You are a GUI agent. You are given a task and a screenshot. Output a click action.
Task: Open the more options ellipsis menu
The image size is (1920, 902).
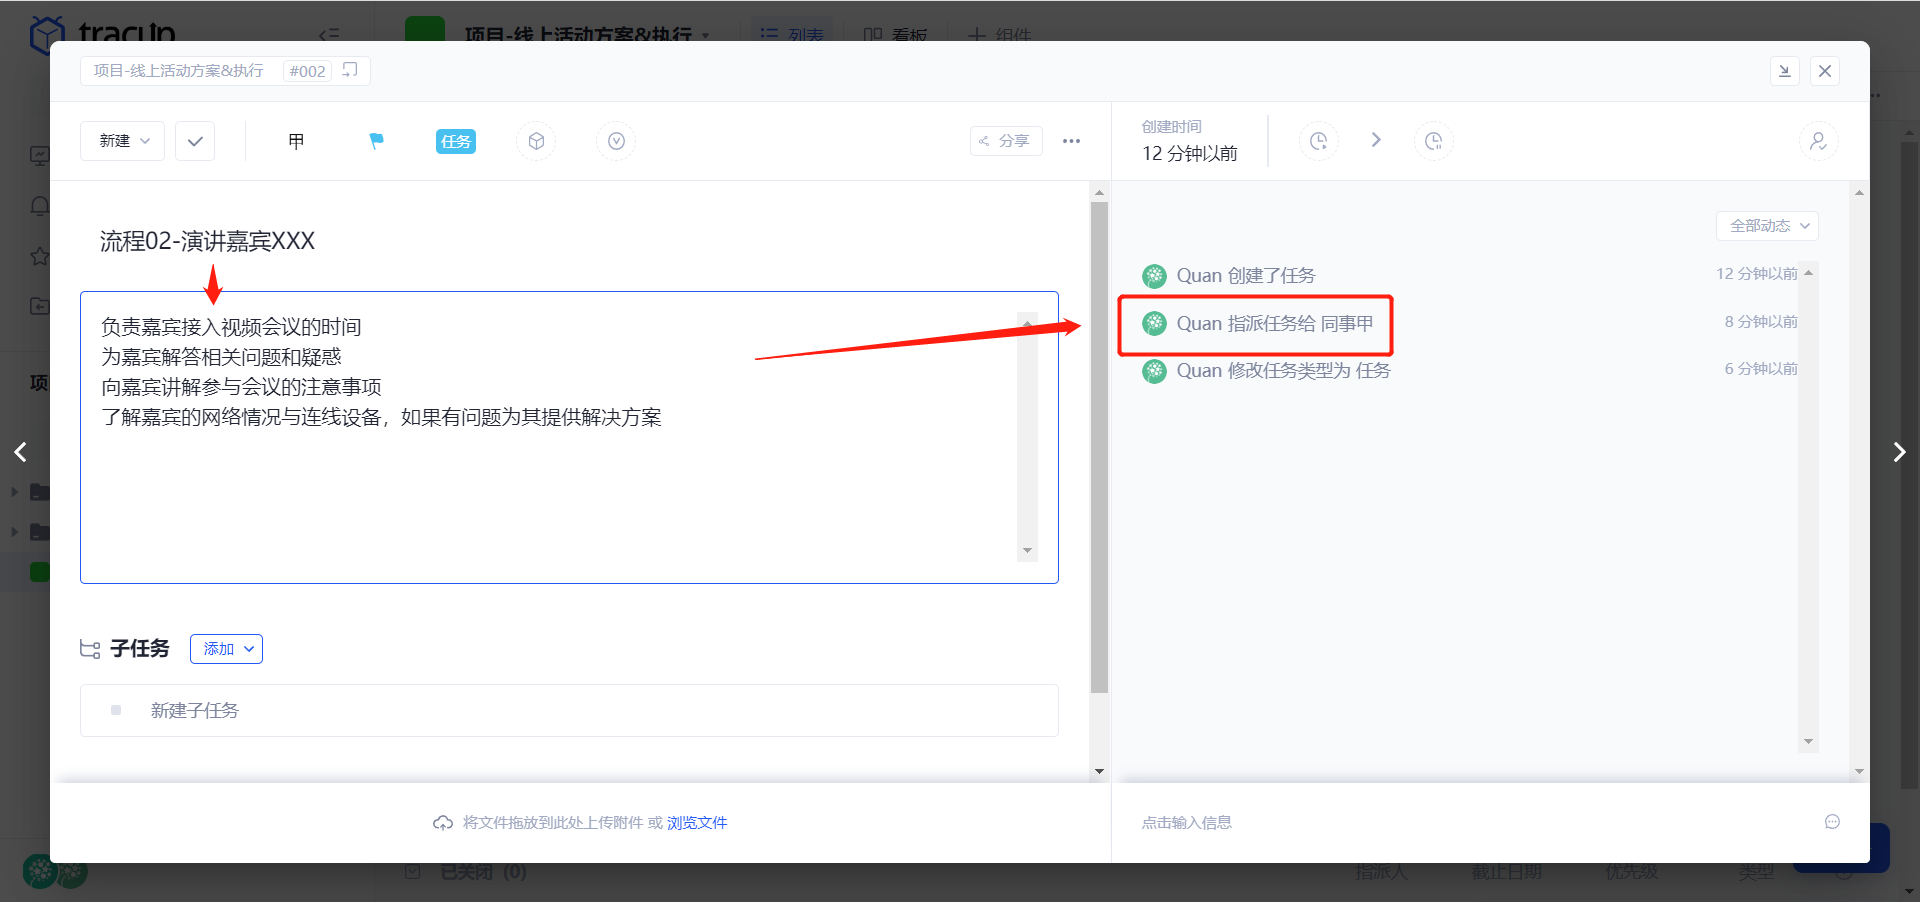click(x=1071, y=141)
